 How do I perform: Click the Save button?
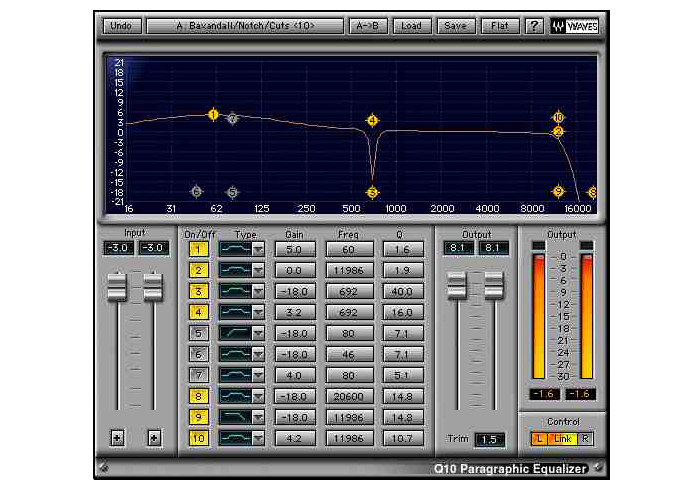pyautogui.click(x=456, y=26)
